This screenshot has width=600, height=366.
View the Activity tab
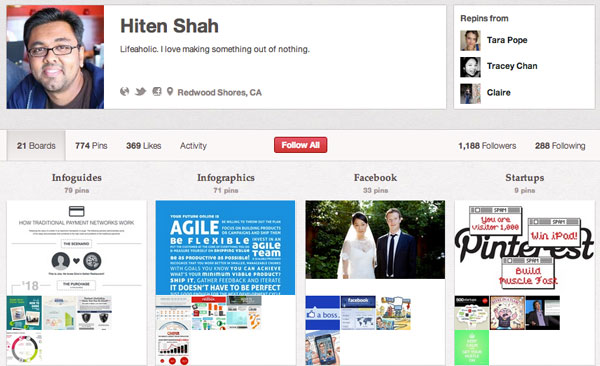193,145
